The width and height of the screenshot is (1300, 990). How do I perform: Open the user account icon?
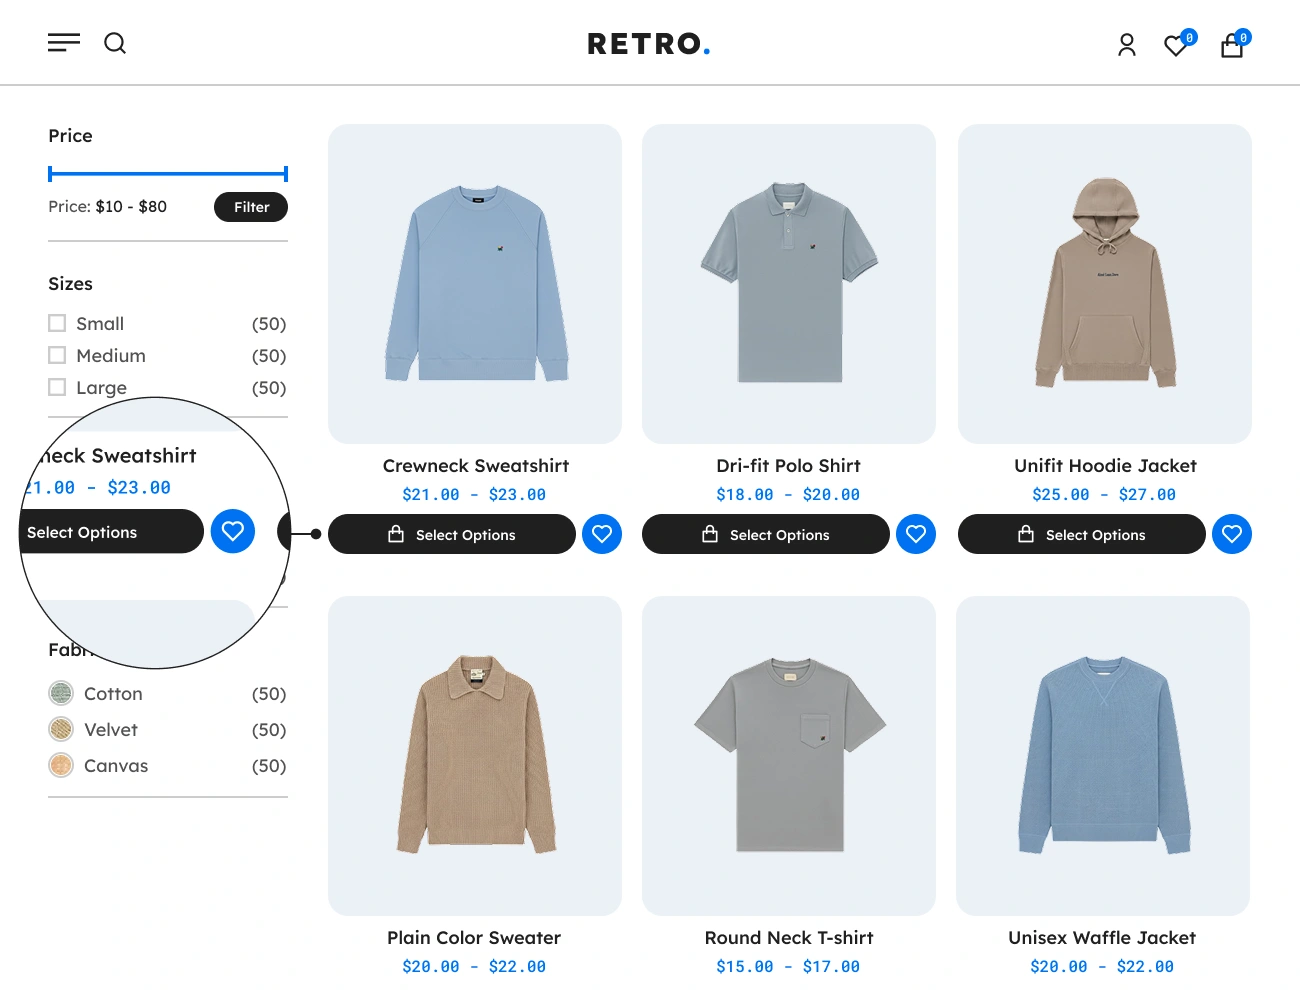pos(1127,45)
